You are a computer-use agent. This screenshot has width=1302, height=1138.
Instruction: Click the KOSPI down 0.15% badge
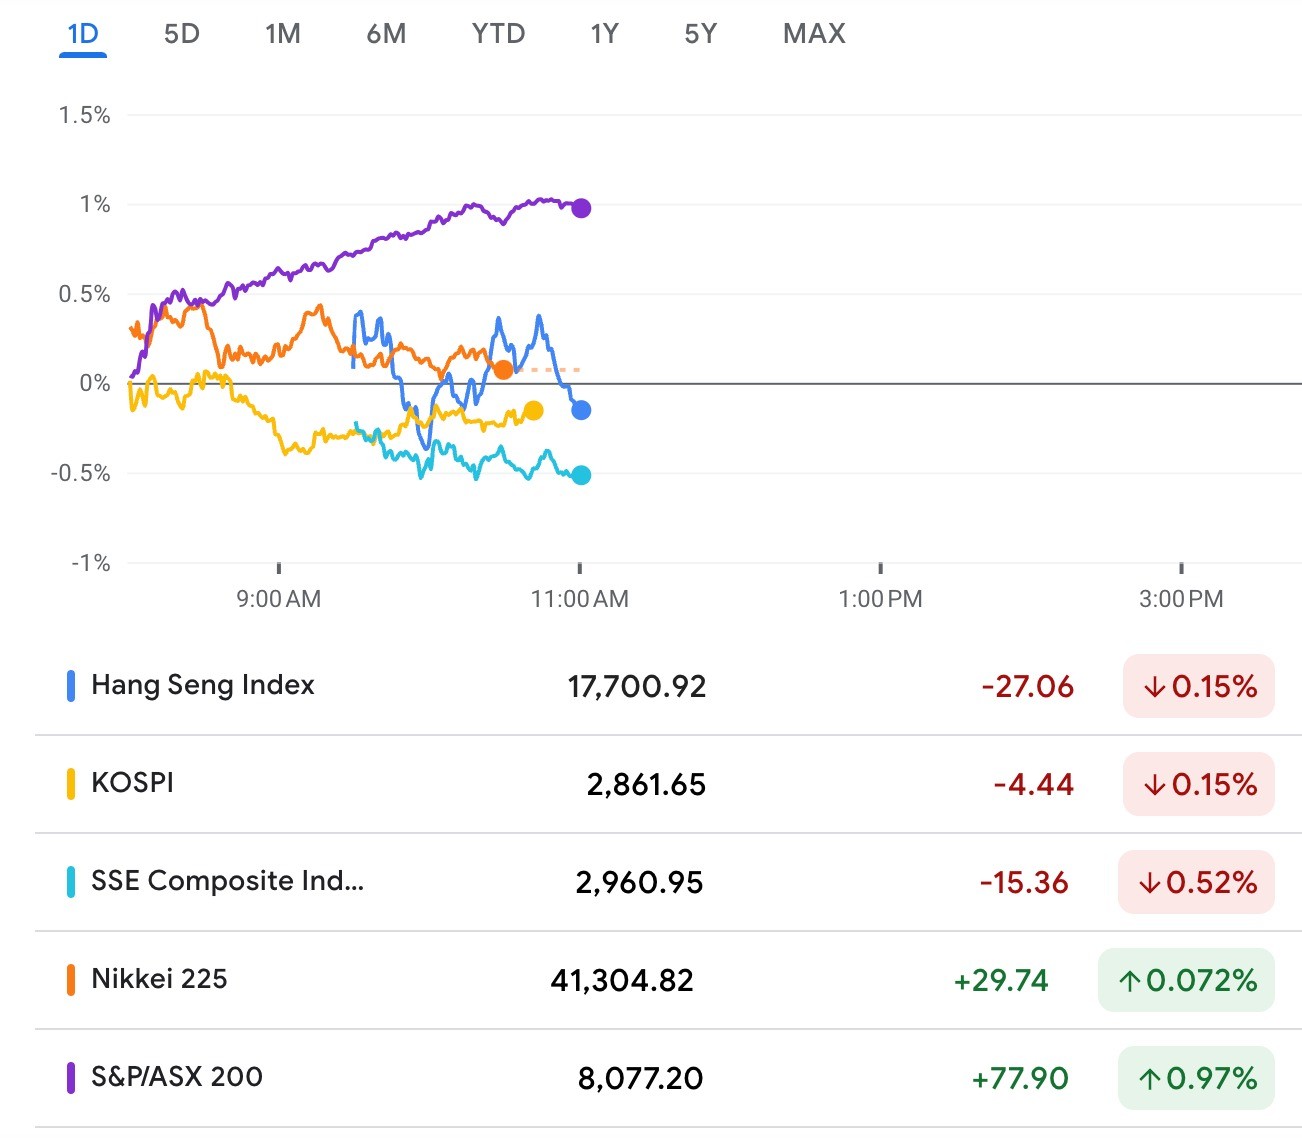coord(1199,784)
